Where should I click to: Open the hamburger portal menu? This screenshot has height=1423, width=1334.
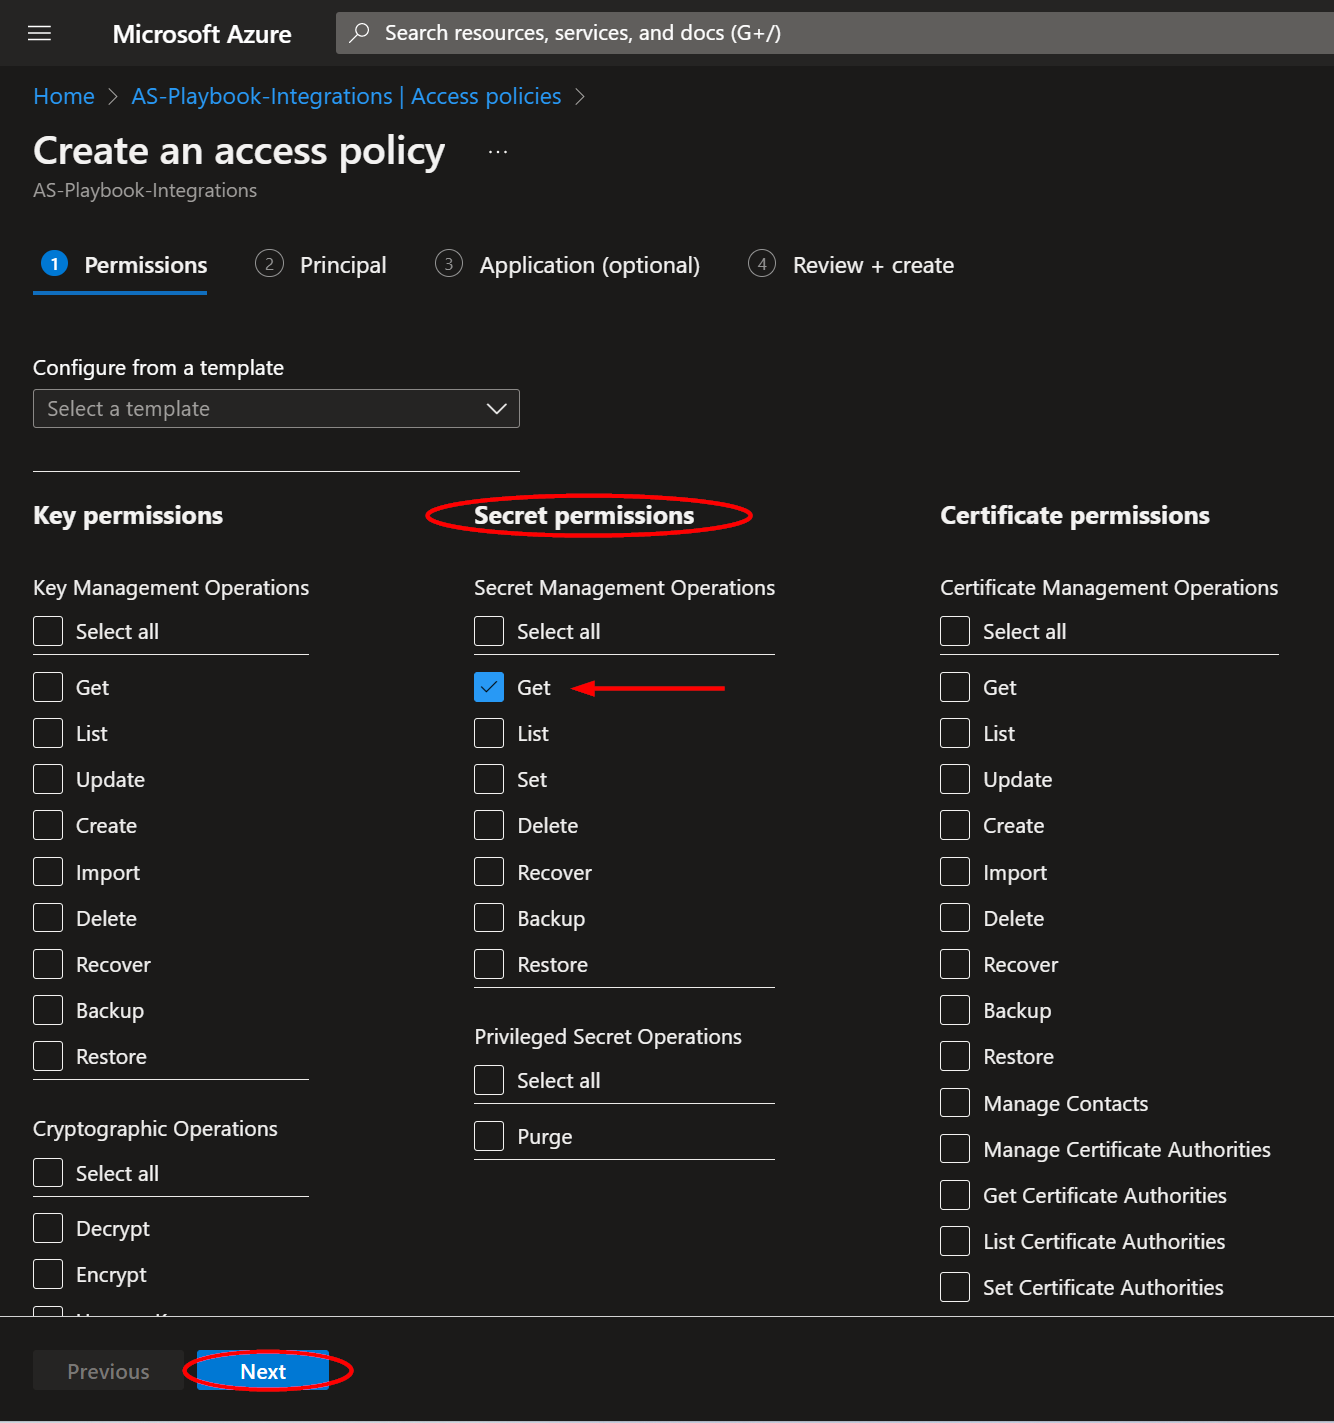39,33
